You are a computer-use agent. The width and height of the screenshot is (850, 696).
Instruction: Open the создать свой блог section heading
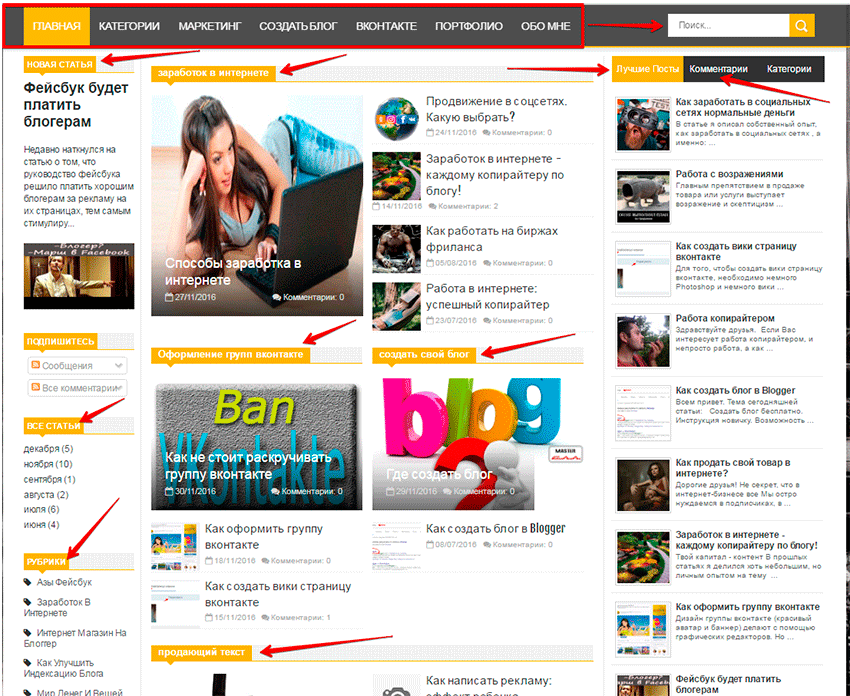tap(424, 355)
